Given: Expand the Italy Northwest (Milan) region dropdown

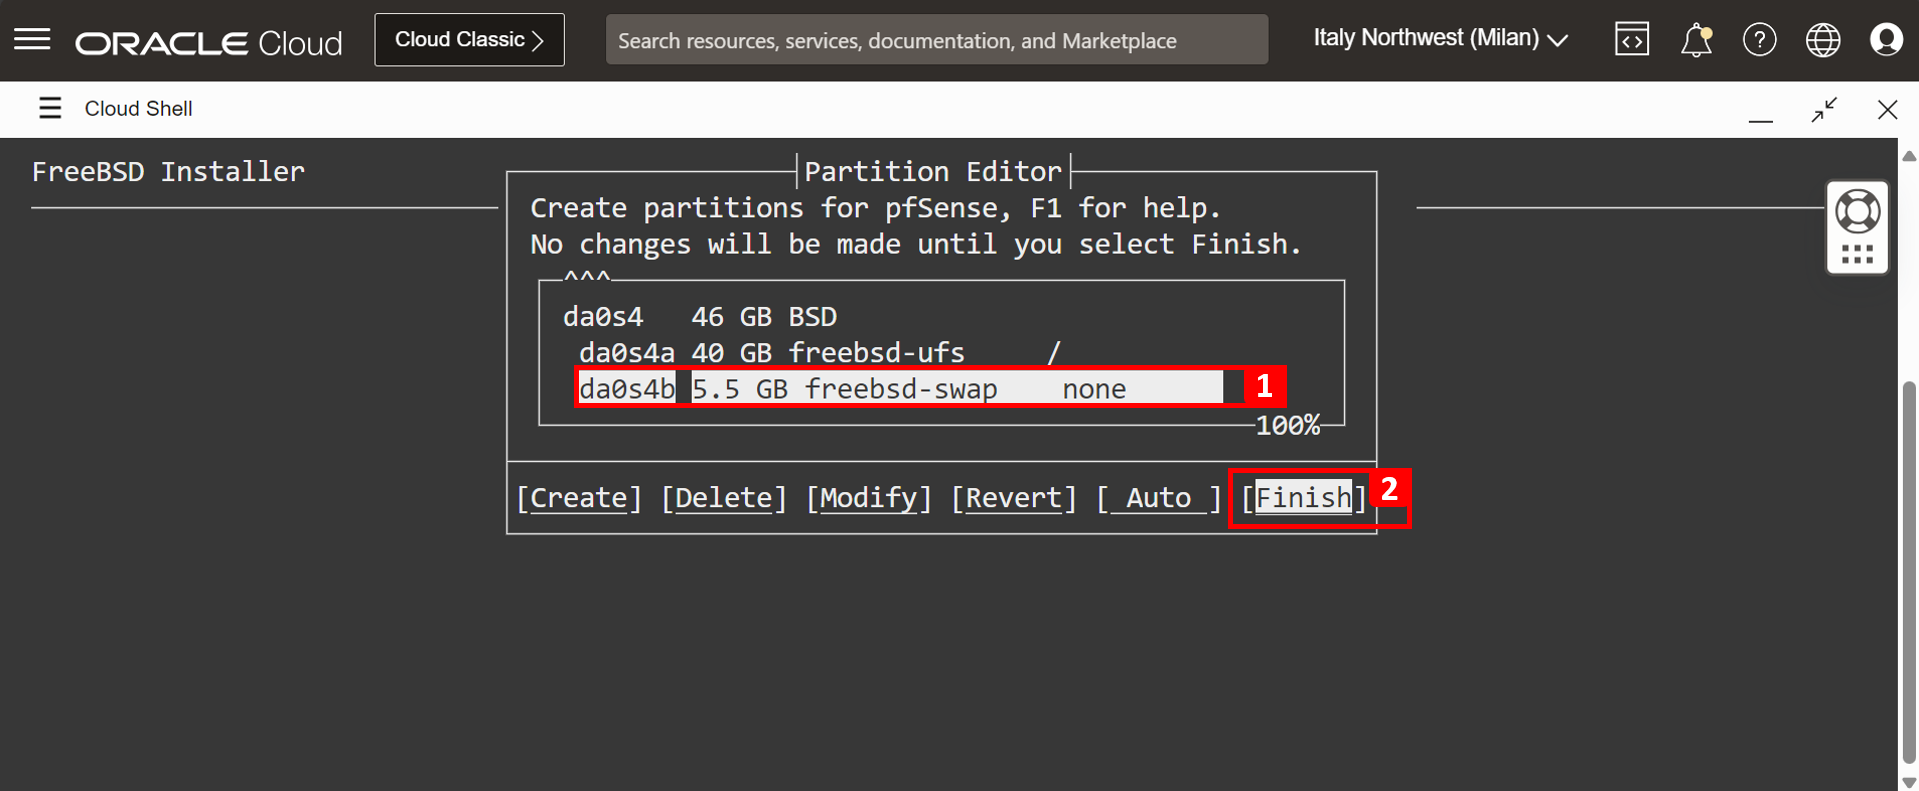Looking at the screenshot, I should coord(1440,39).
